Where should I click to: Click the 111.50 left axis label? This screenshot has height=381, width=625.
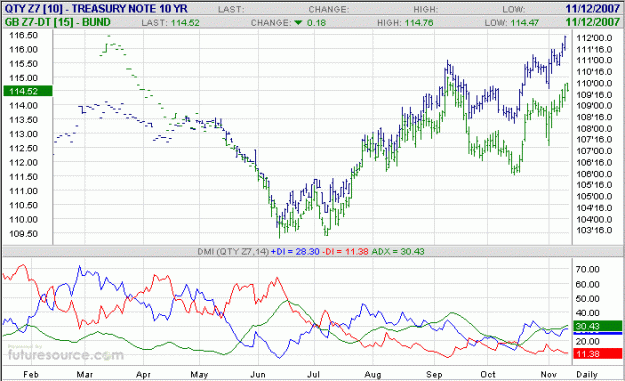click(x=23, y=177)
